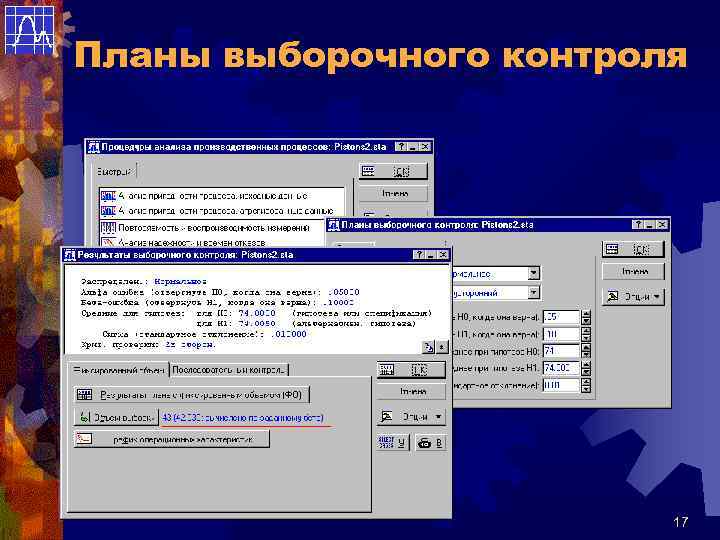720x540 pixels.
Task: Click the STATISTICA logo icon in slide corner
Action: point(29,30)
